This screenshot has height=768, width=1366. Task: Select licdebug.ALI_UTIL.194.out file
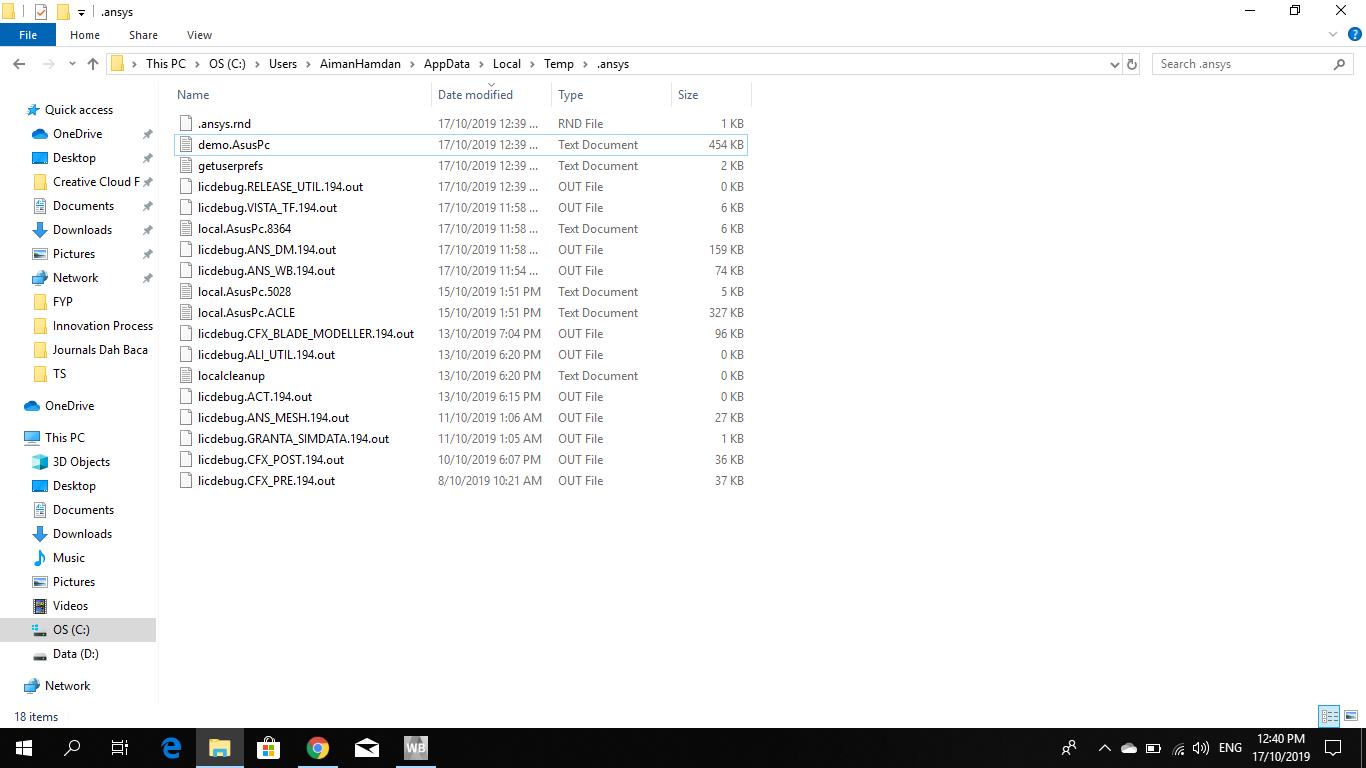click(266, 355)
